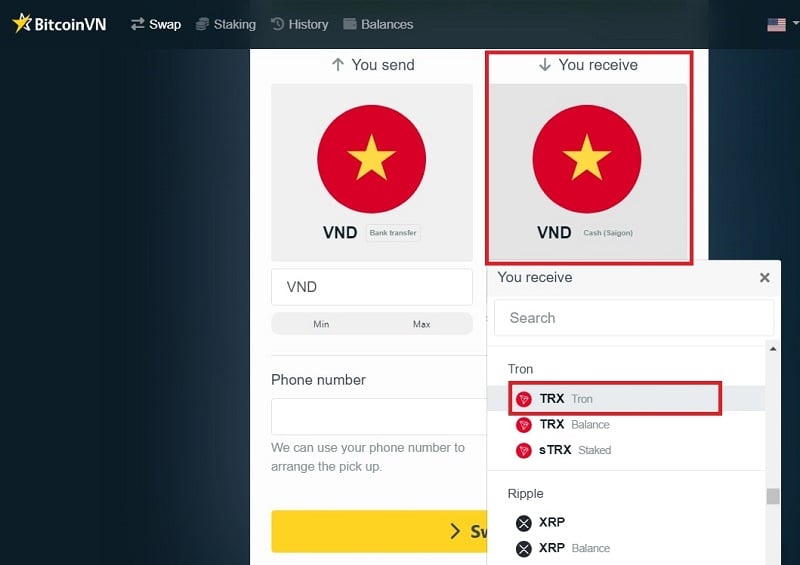800x565 pixels.
Task: Open the History page
Action: tap(299, 24)
